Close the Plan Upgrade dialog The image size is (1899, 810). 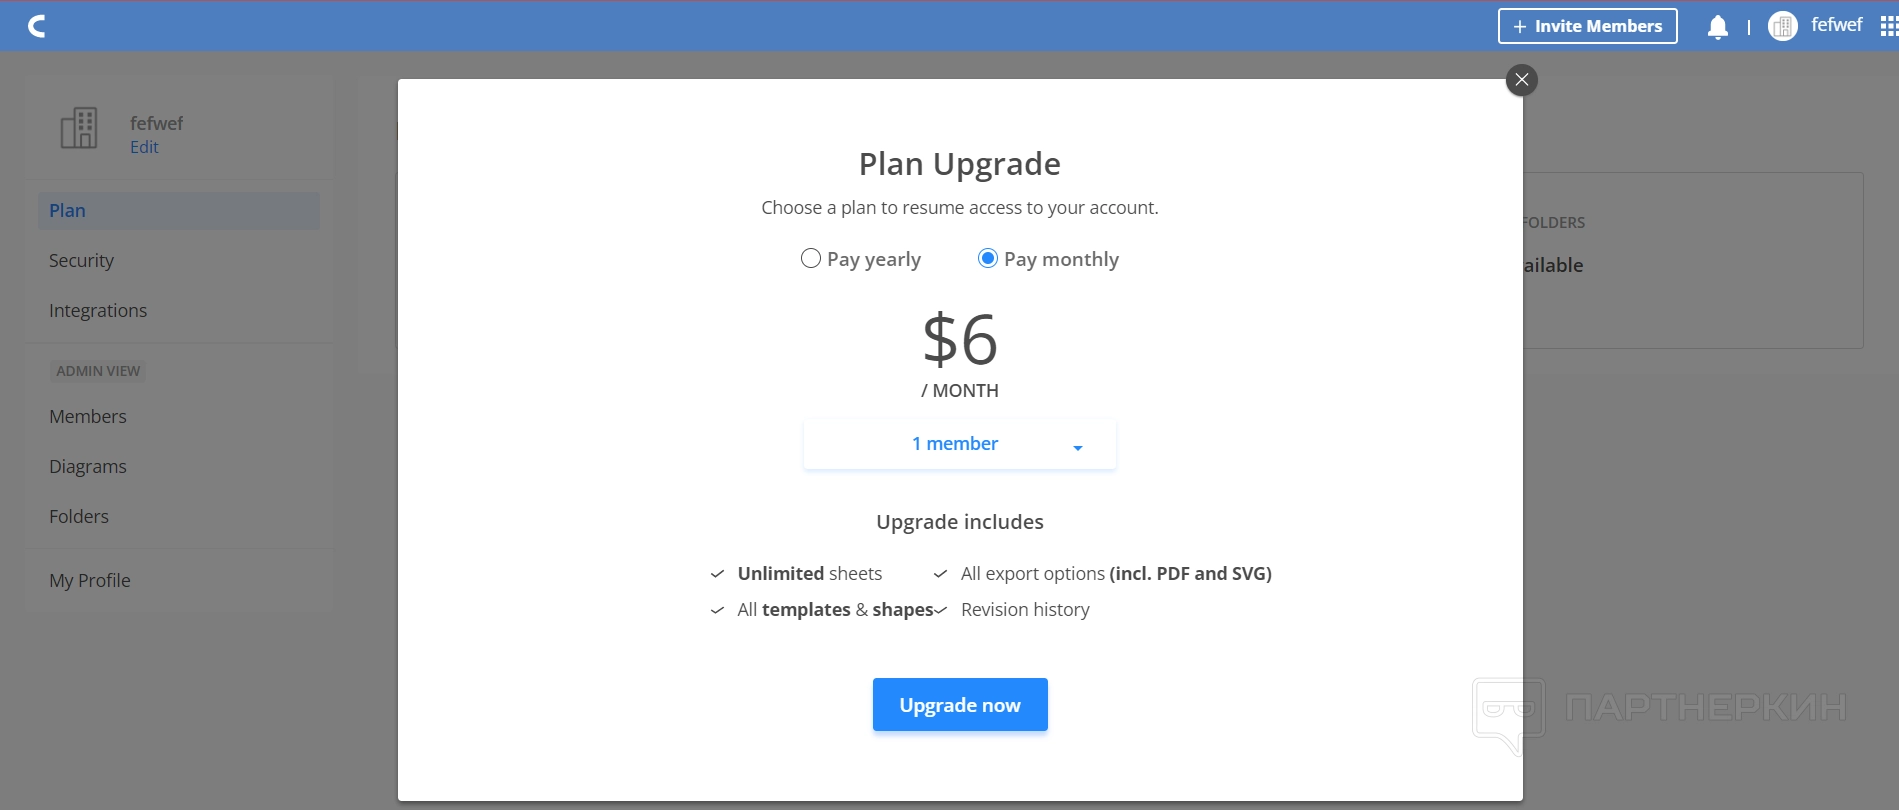click(1521, 80)
